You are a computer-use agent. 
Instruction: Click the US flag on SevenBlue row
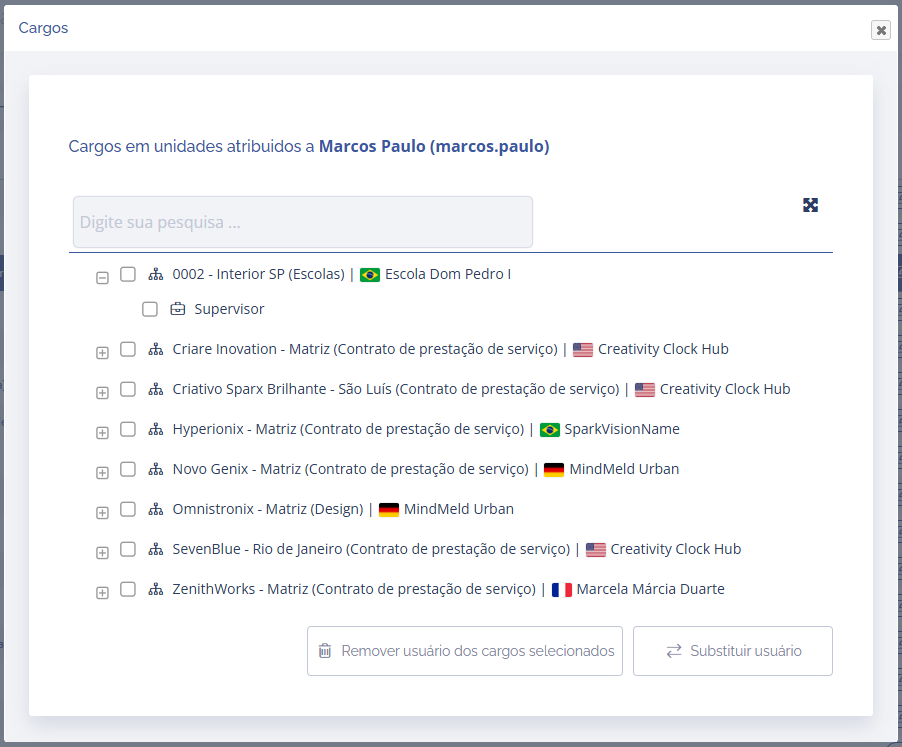coord(596,550)
